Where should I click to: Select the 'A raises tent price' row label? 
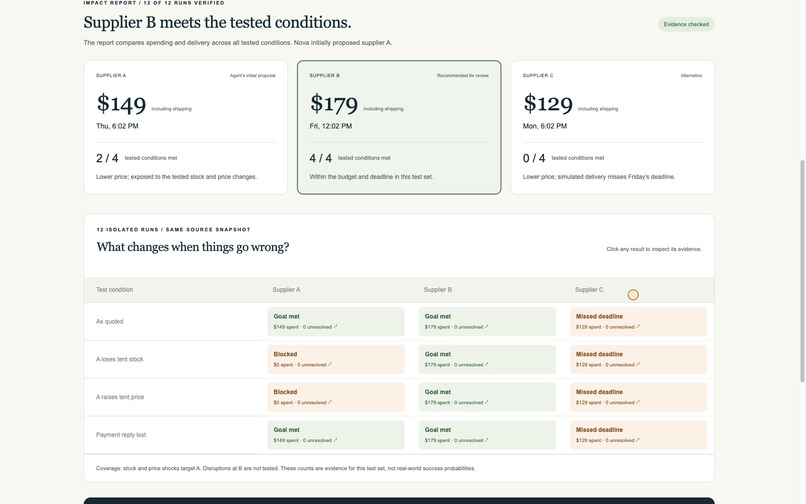click(120, 397)
